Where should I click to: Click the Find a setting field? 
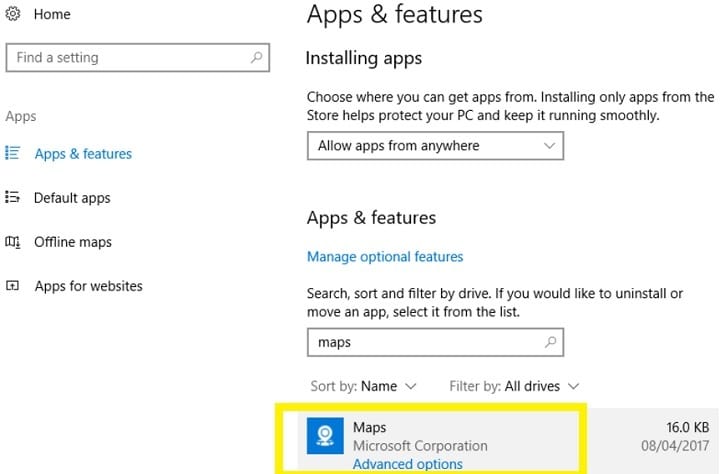click(138, 57)
